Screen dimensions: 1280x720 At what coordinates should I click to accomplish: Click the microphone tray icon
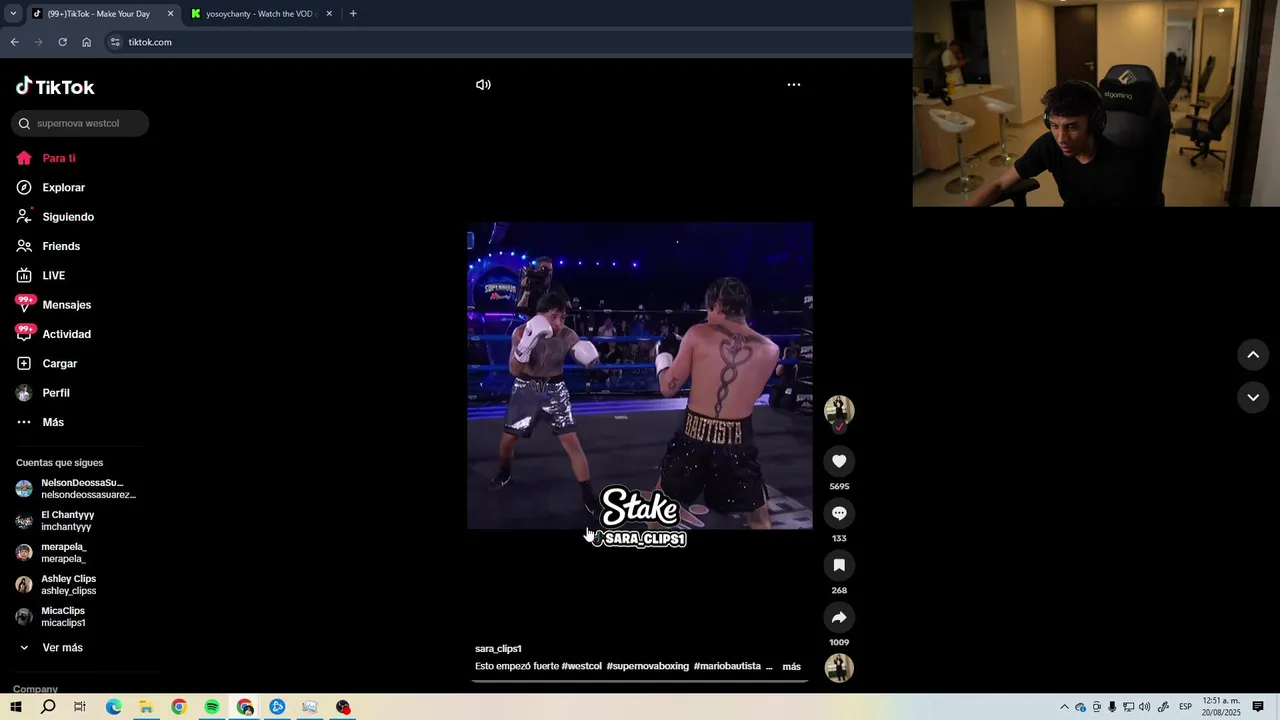(x=1112, y=707)
